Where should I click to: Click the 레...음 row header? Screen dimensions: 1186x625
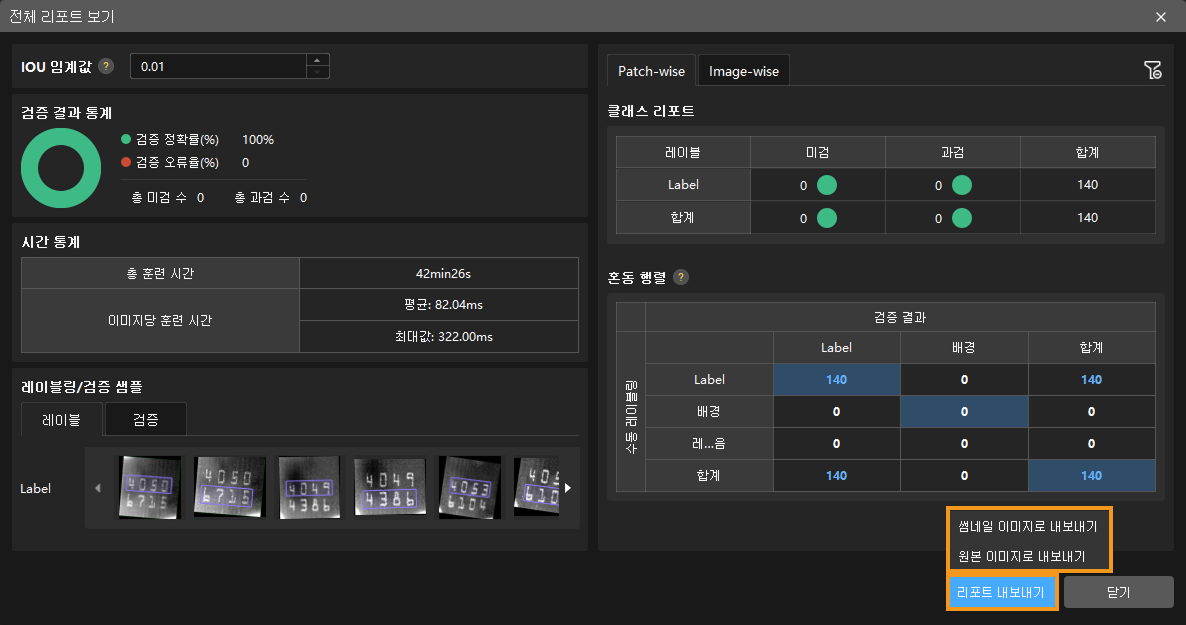pos(709,443)
